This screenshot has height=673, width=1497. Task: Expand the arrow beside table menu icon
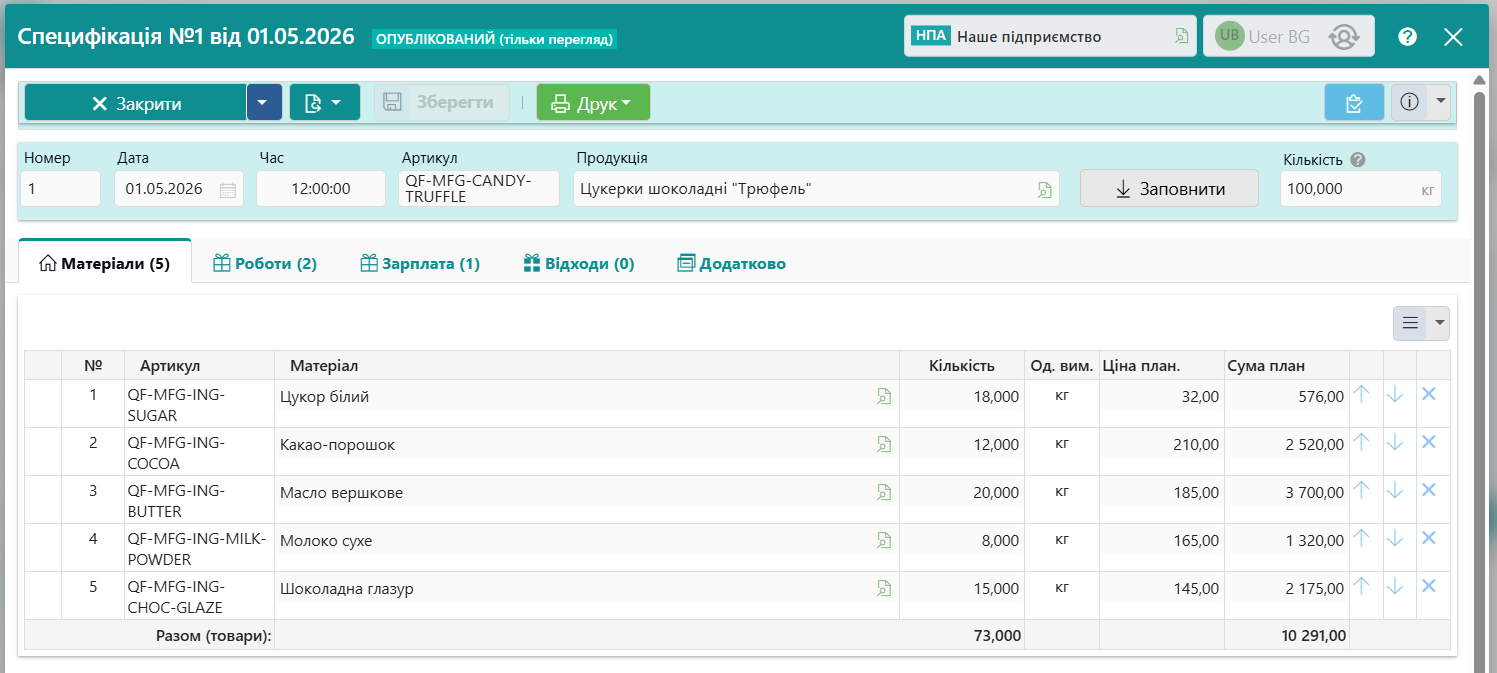[1440, 323]
